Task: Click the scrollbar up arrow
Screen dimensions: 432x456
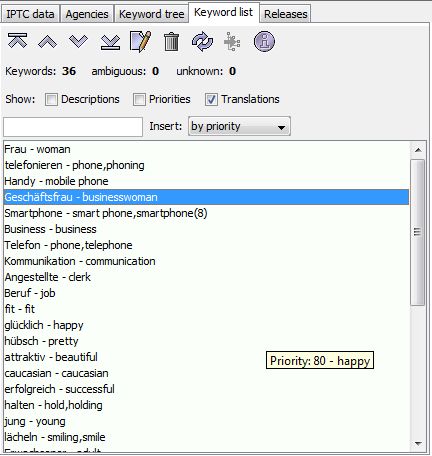Action: click(x=418, y=150)
